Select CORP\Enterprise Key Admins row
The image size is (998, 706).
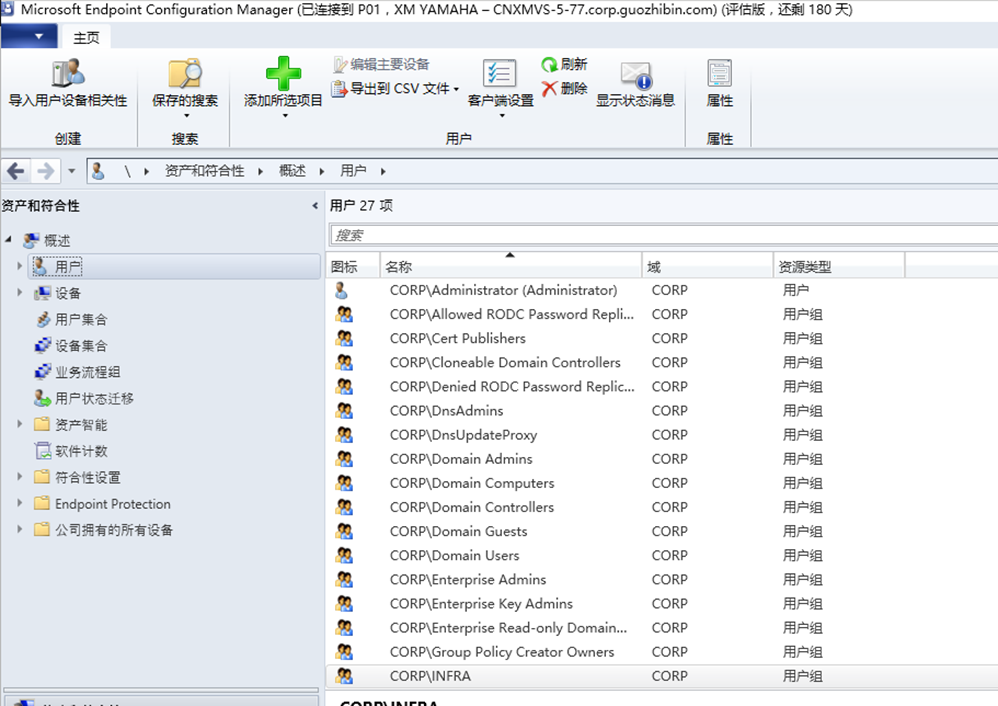coord(662,604)
